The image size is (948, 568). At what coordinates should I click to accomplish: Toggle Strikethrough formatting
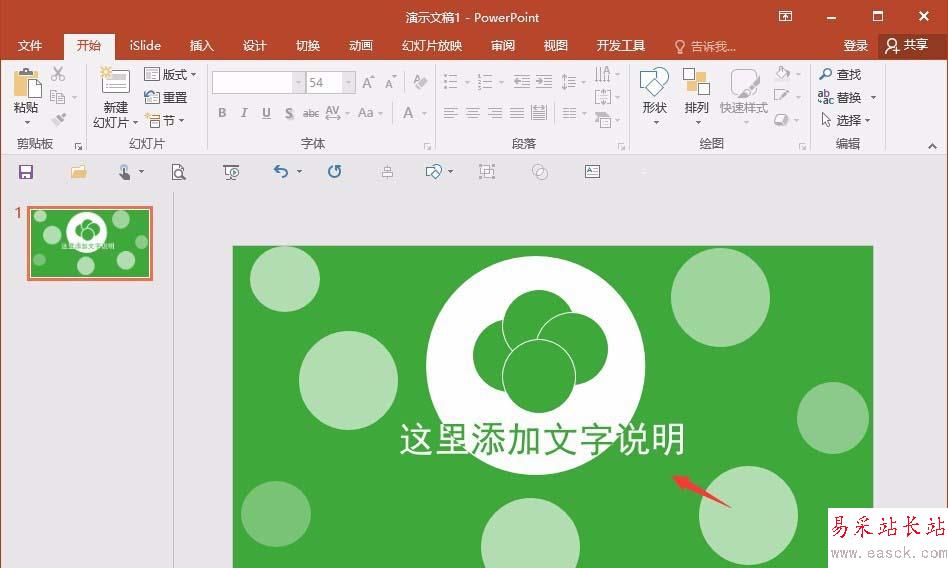pos(311,113)
